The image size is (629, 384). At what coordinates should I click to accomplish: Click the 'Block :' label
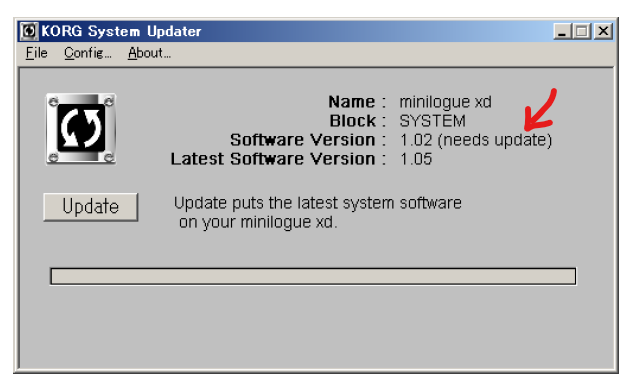[358, 121]
